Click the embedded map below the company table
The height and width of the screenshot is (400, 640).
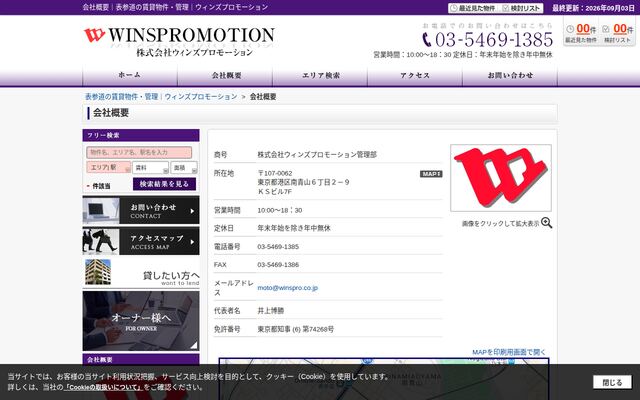(x=384, y=379)
